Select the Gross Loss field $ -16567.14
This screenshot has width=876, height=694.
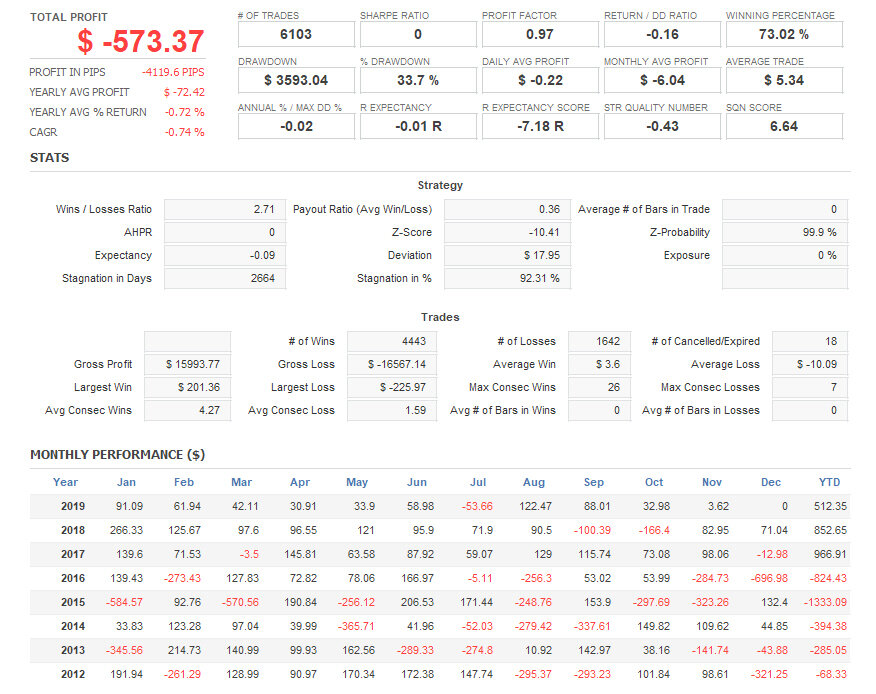(x=392, y=364)
